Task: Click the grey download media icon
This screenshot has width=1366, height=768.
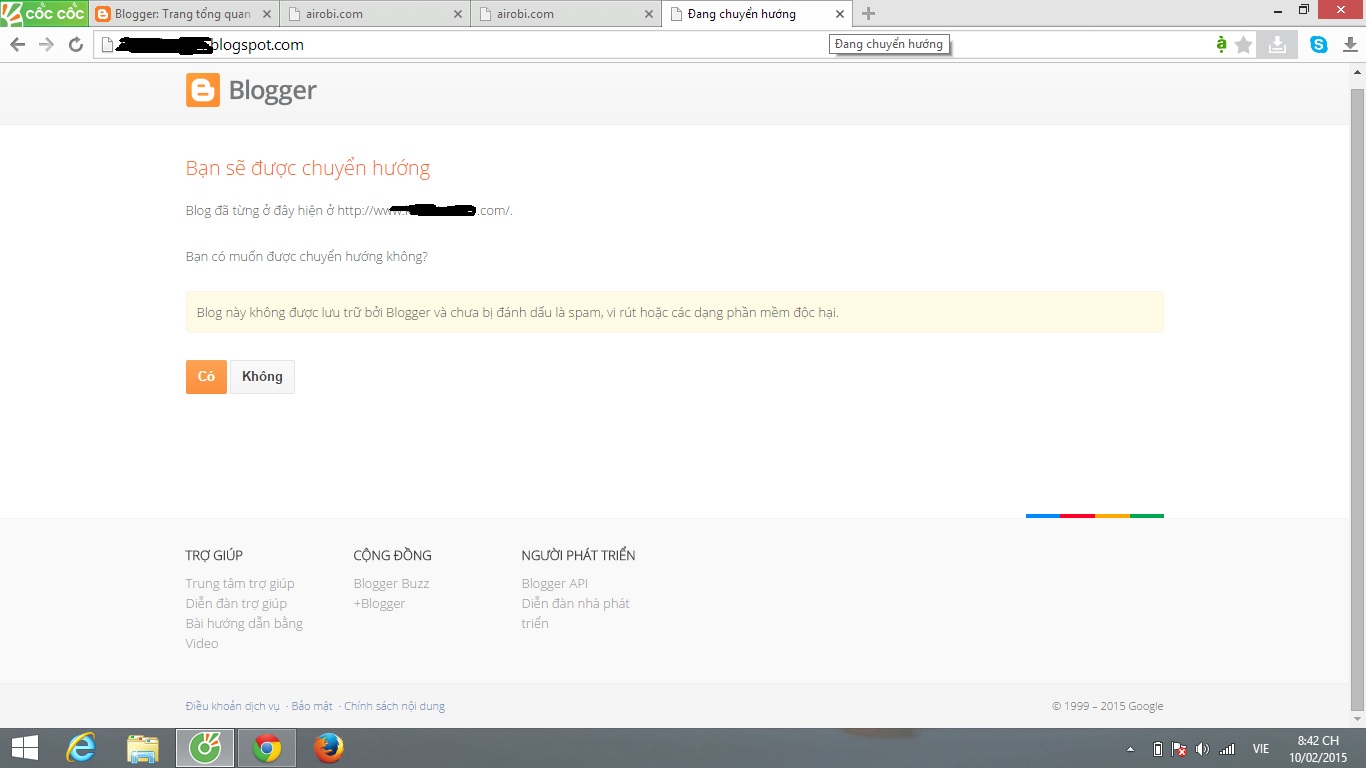Action: (1277, 45)
